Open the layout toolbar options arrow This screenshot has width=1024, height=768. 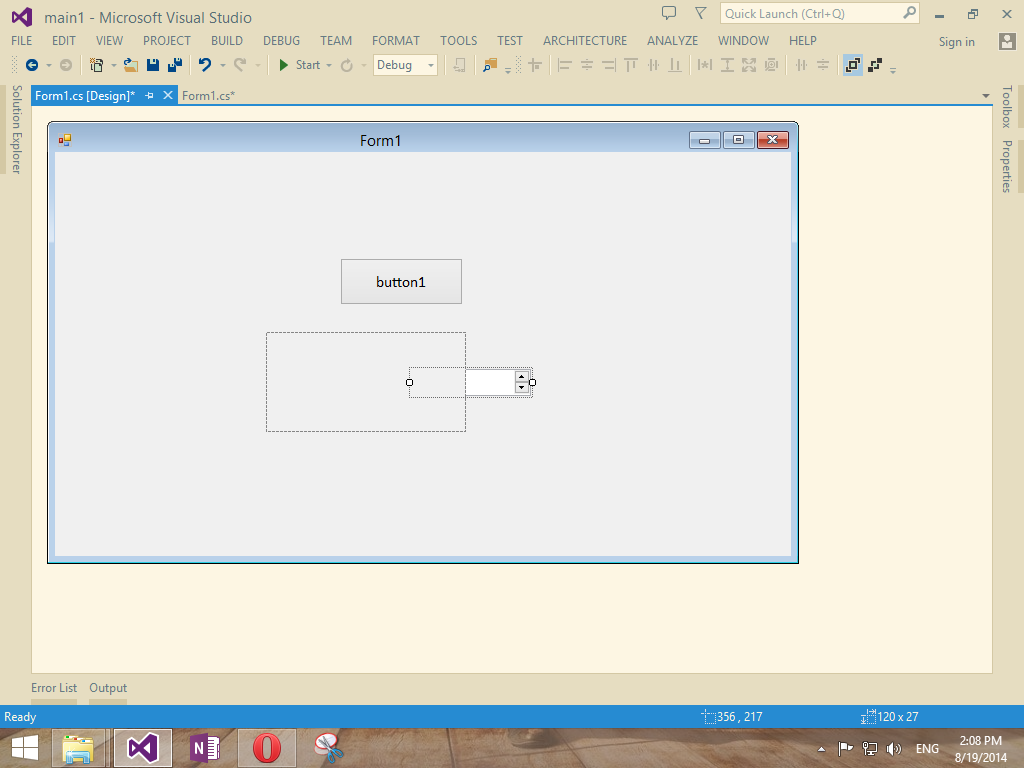pyautogui.click(x=893, y=69)
